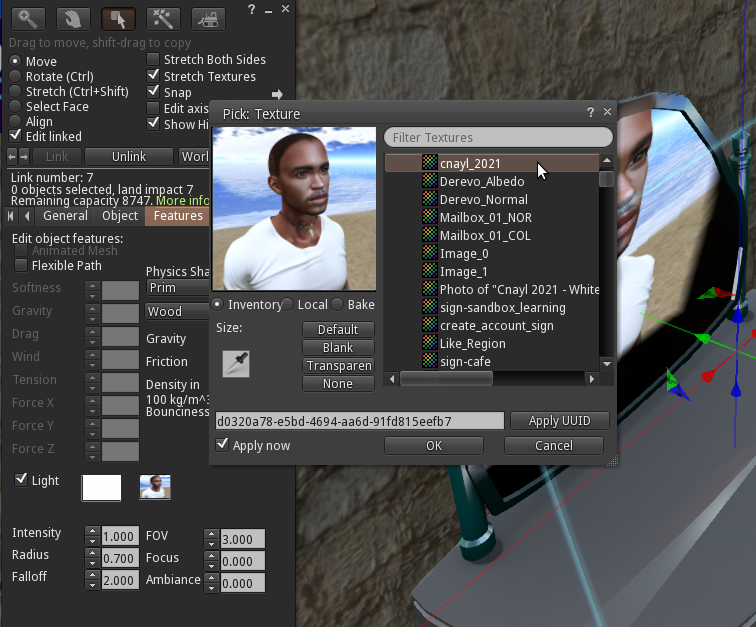Select the Edit (cursor) tool

[x=119, y=18]
